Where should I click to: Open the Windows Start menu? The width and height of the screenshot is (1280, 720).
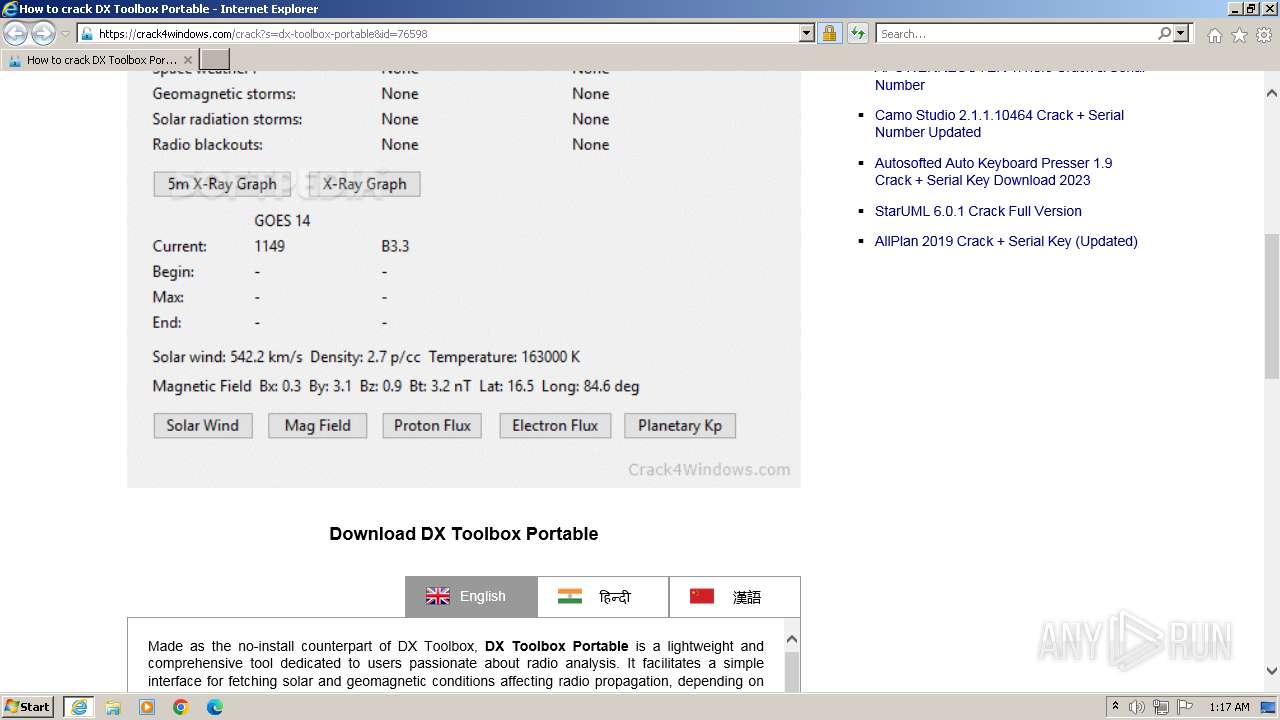pyautogui.click(x=28, y=706)
